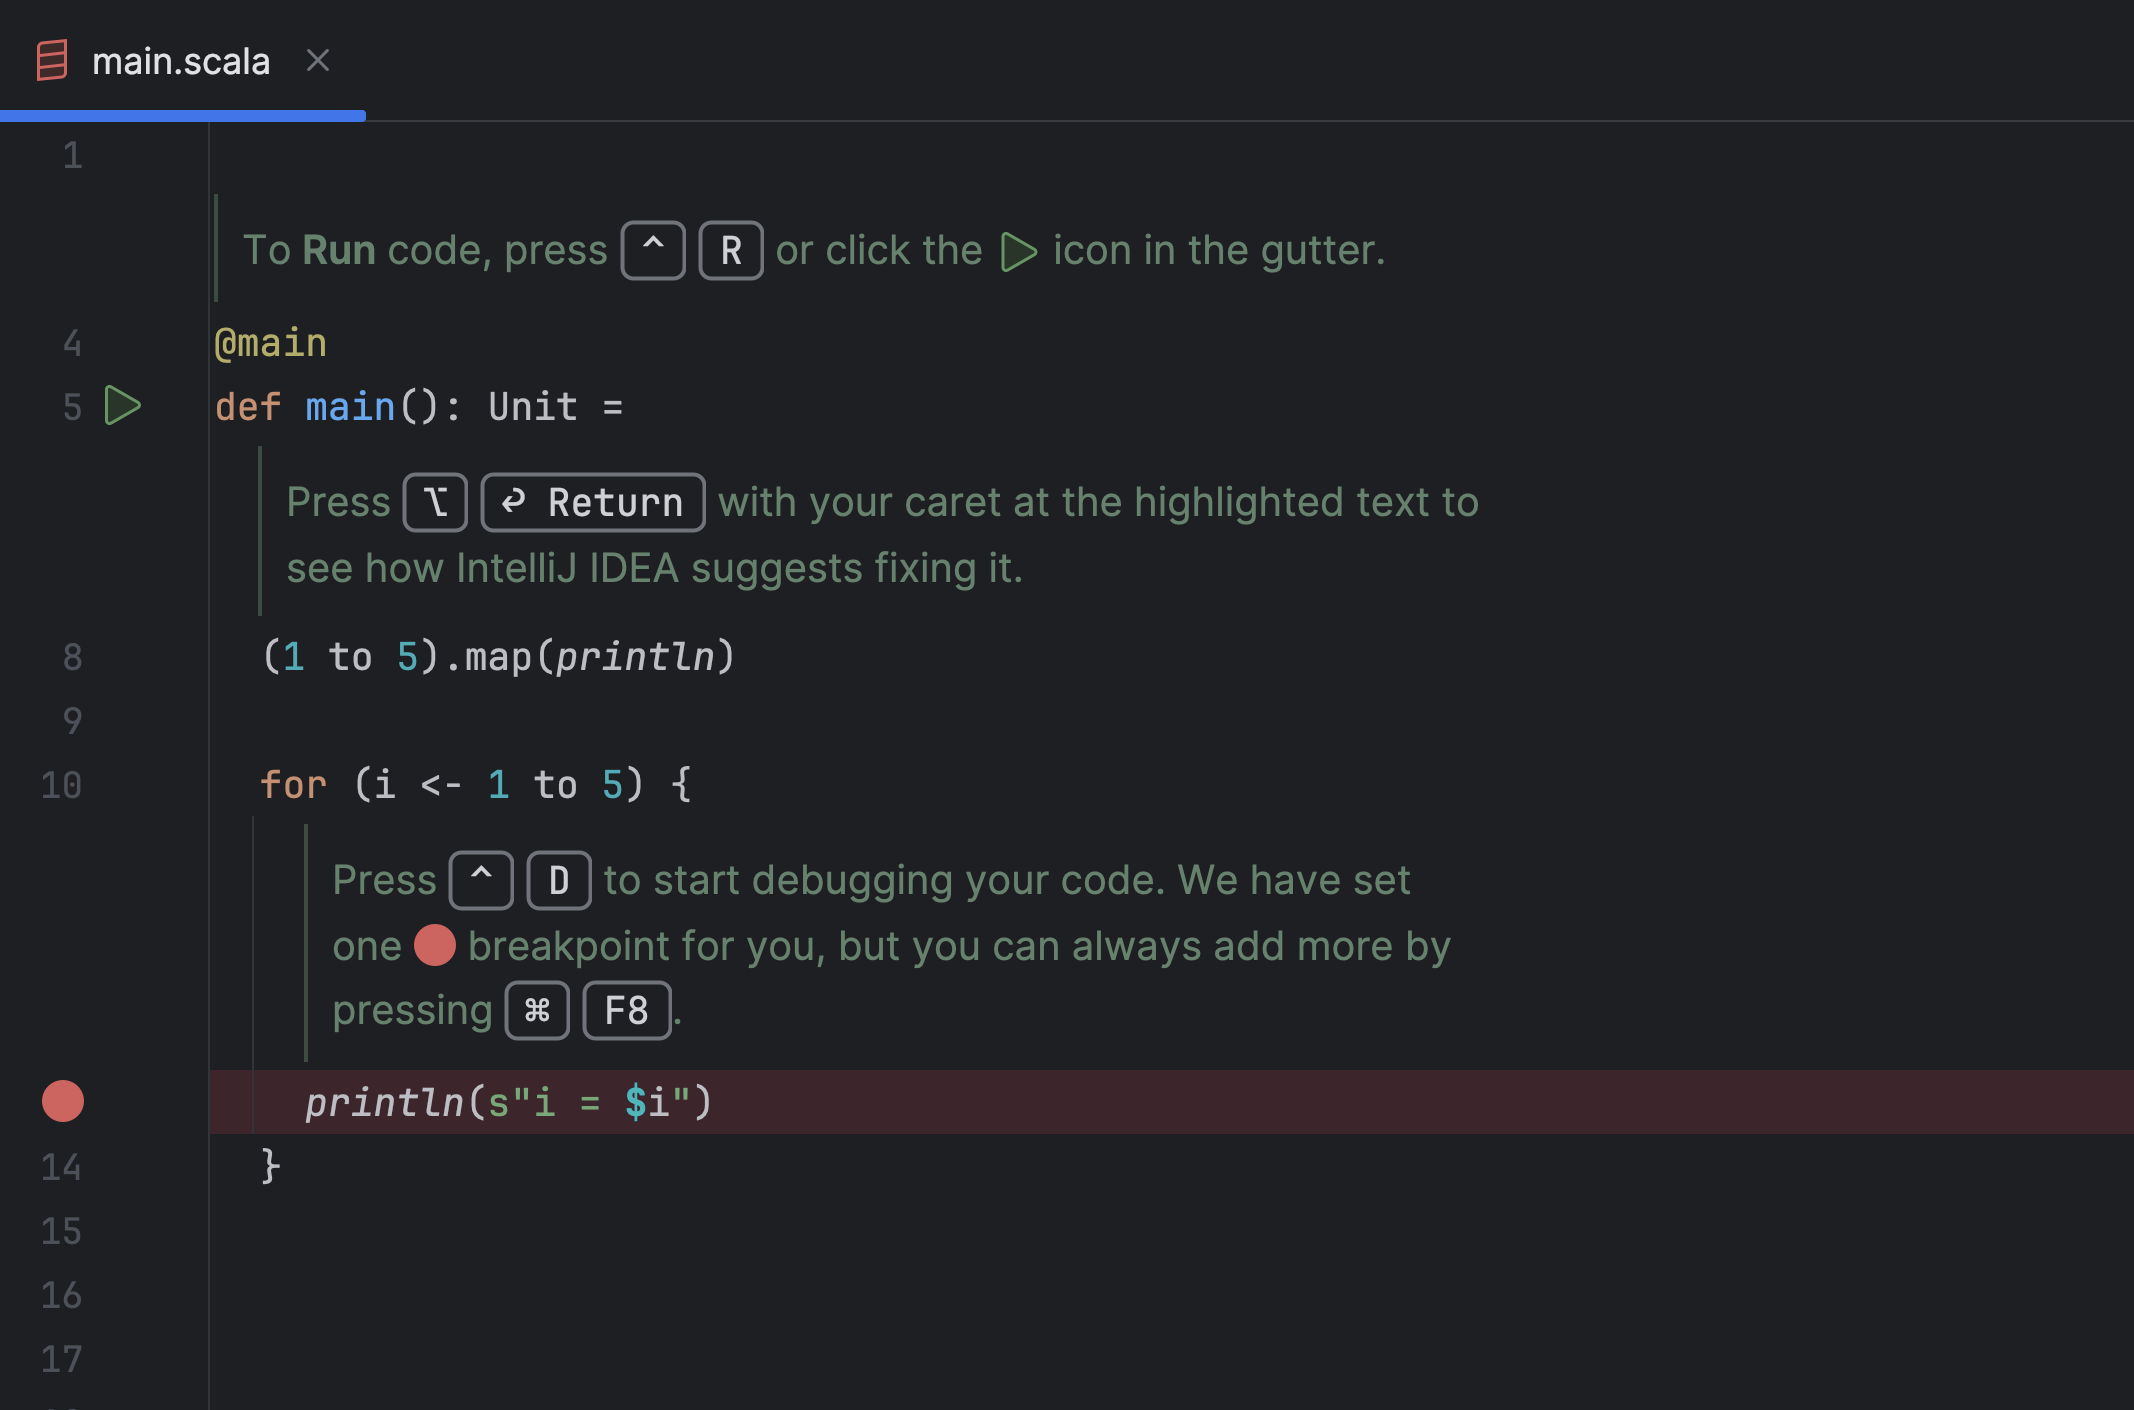The width and height of the screenshot is (2134, 1410).
Task: Click the F8 shortcut button hint
Action: 626,1009
